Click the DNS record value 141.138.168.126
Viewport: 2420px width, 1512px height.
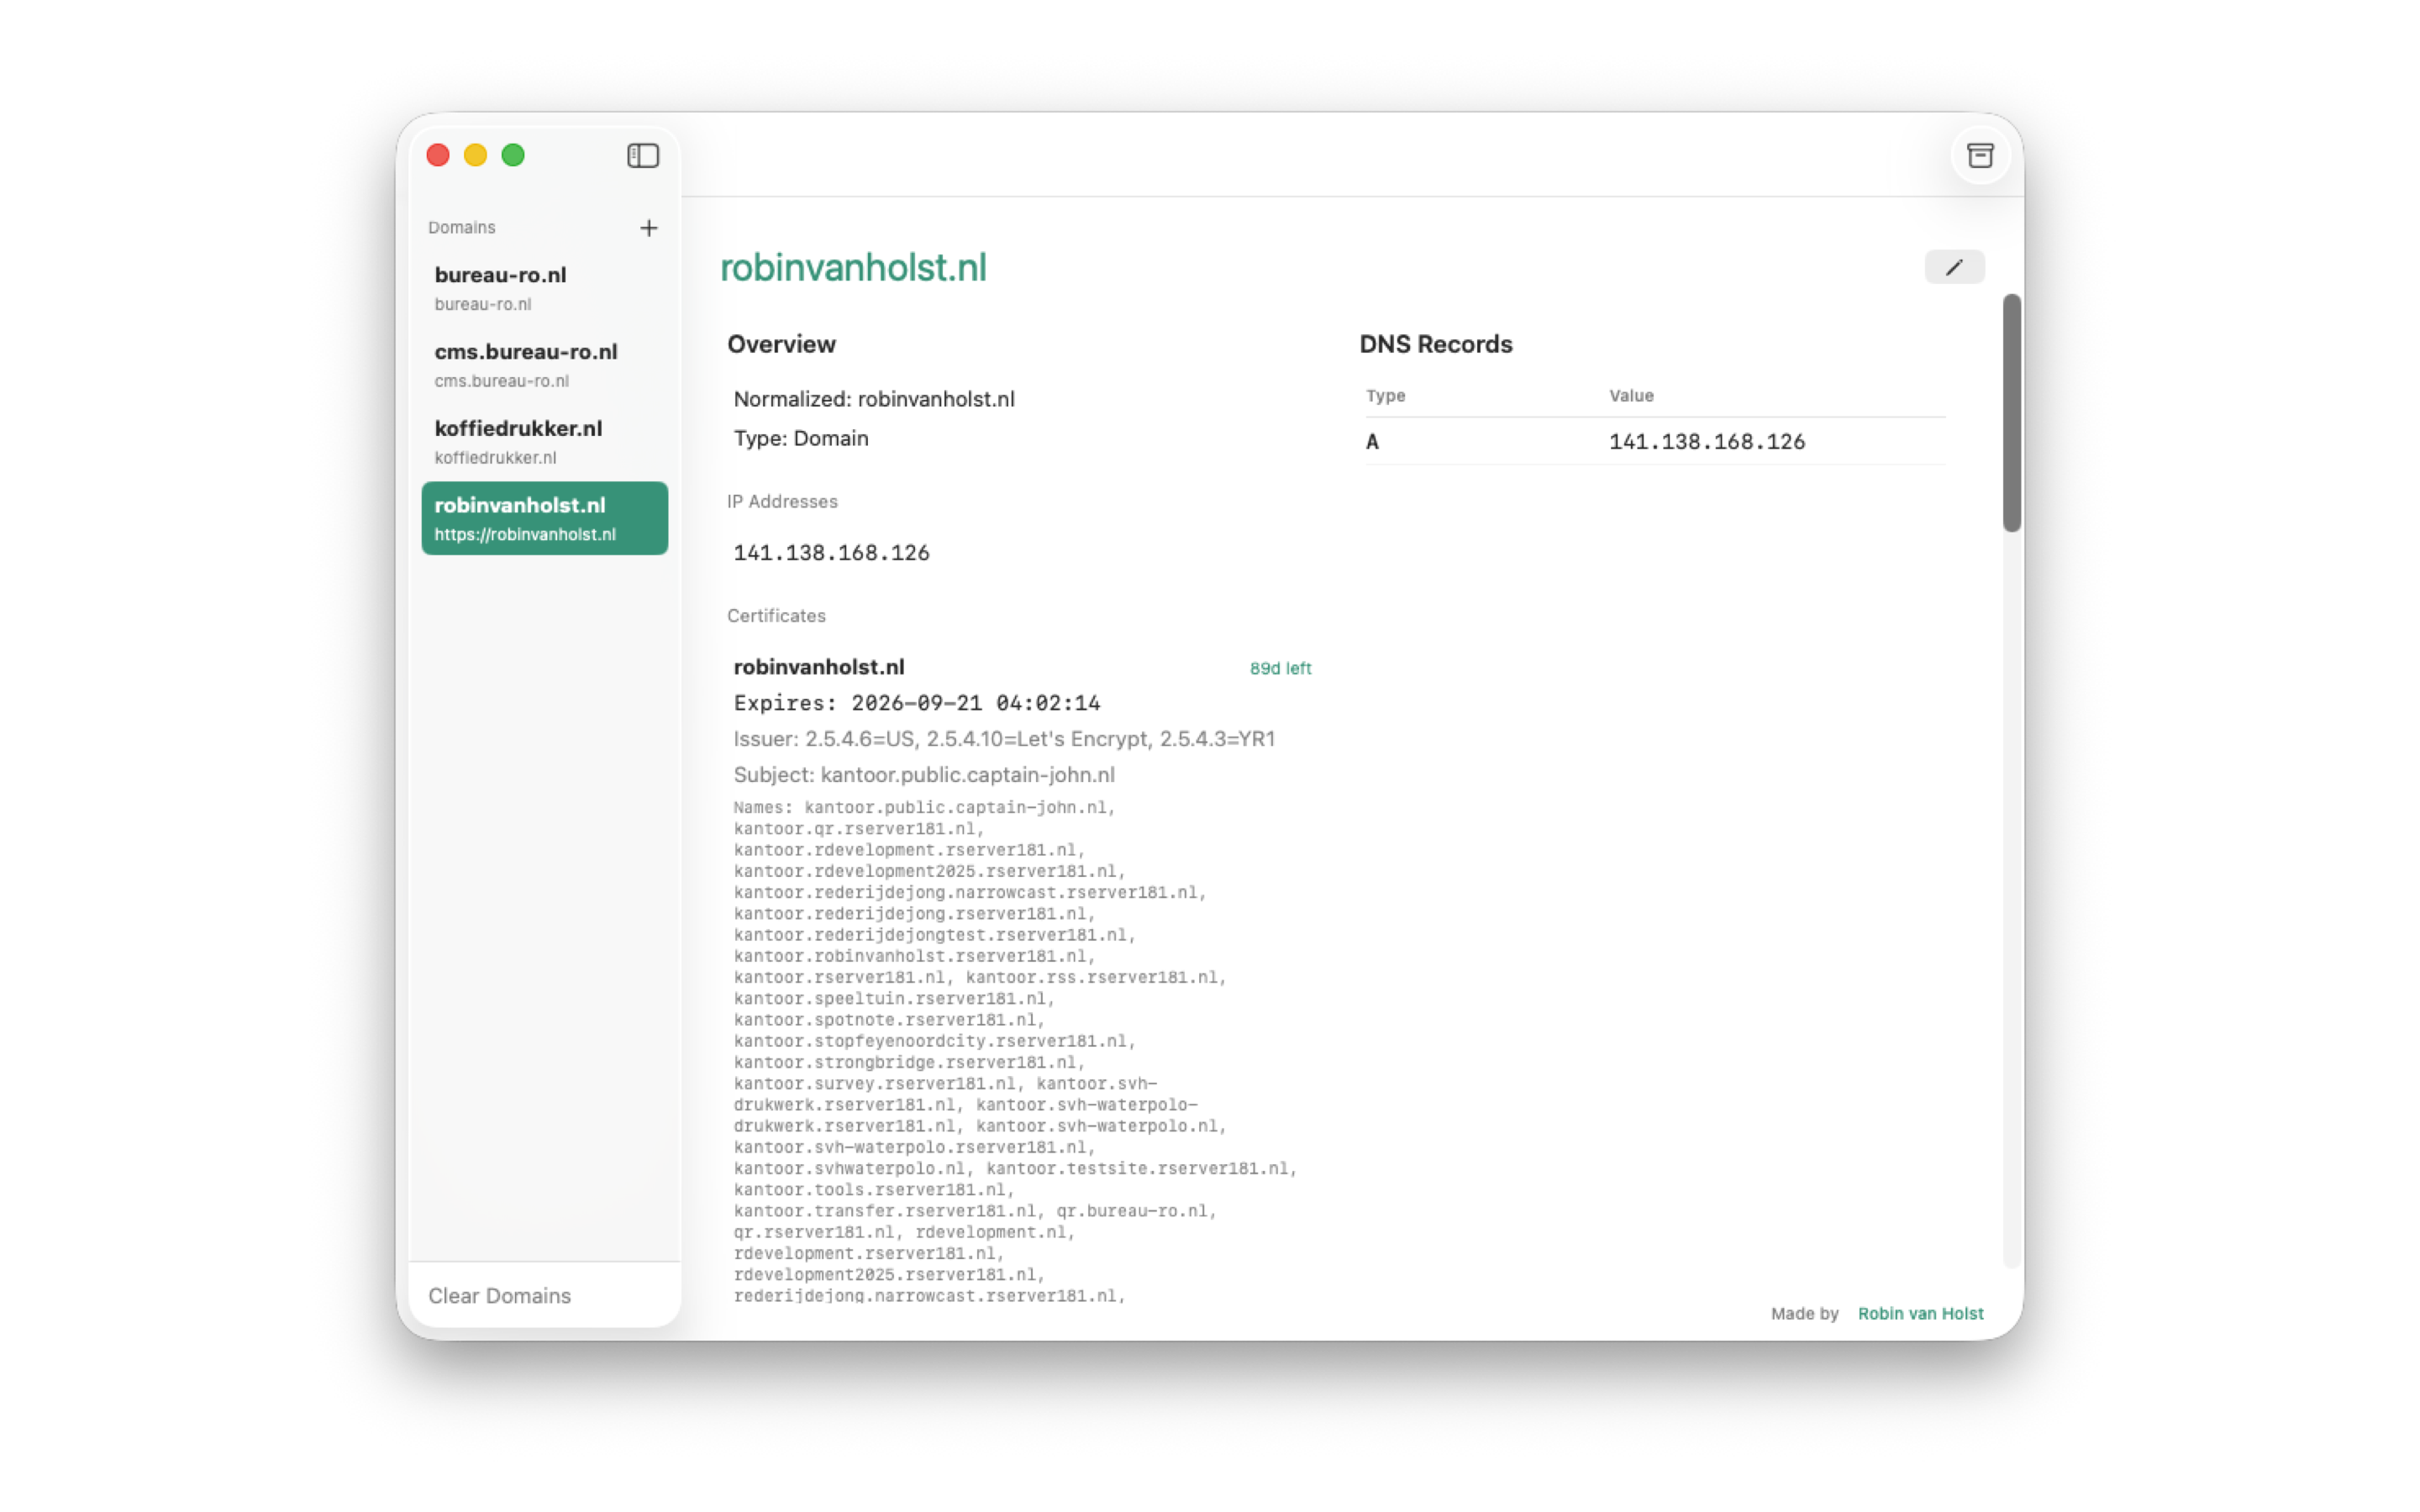(1707, 442)
